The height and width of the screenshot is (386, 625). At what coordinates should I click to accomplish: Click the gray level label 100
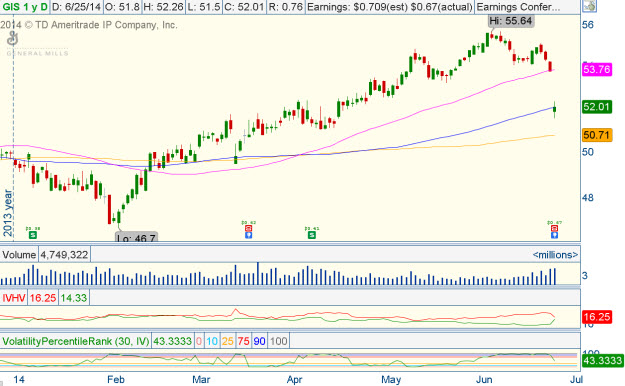point(278,341)
